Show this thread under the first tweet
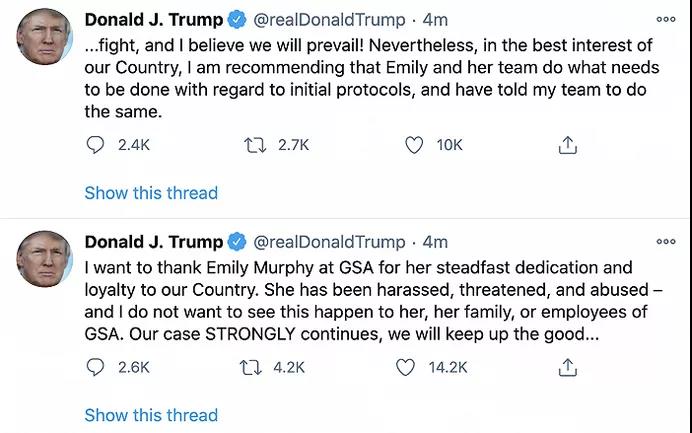This screenshot has width=692, height=433. 151,192
